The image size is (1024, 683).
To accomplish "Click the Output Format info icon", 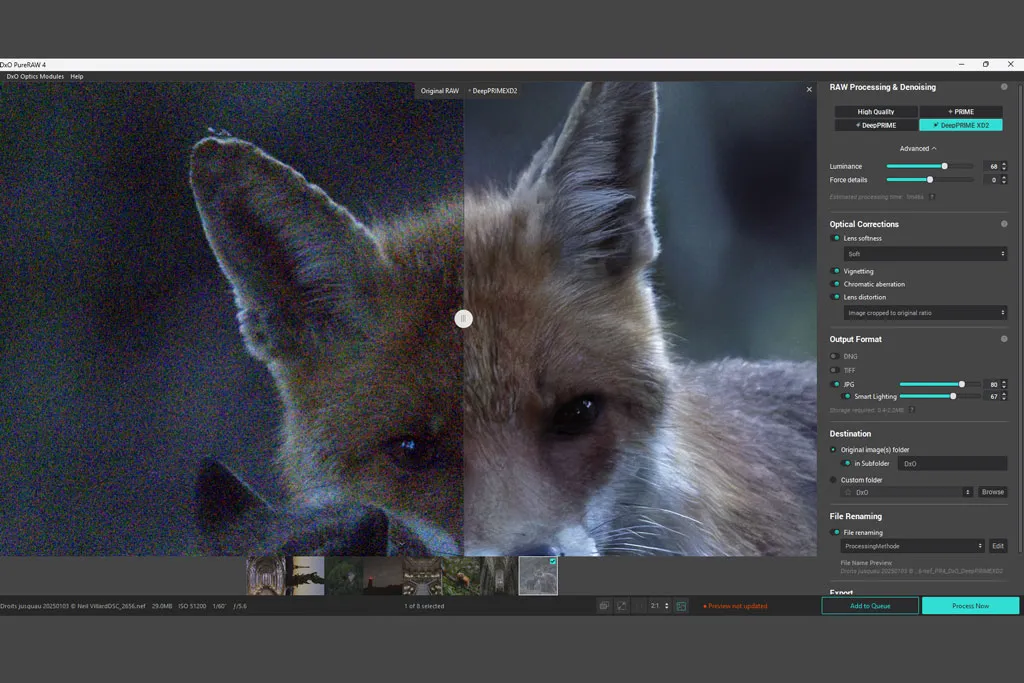I will point(1003,339).
